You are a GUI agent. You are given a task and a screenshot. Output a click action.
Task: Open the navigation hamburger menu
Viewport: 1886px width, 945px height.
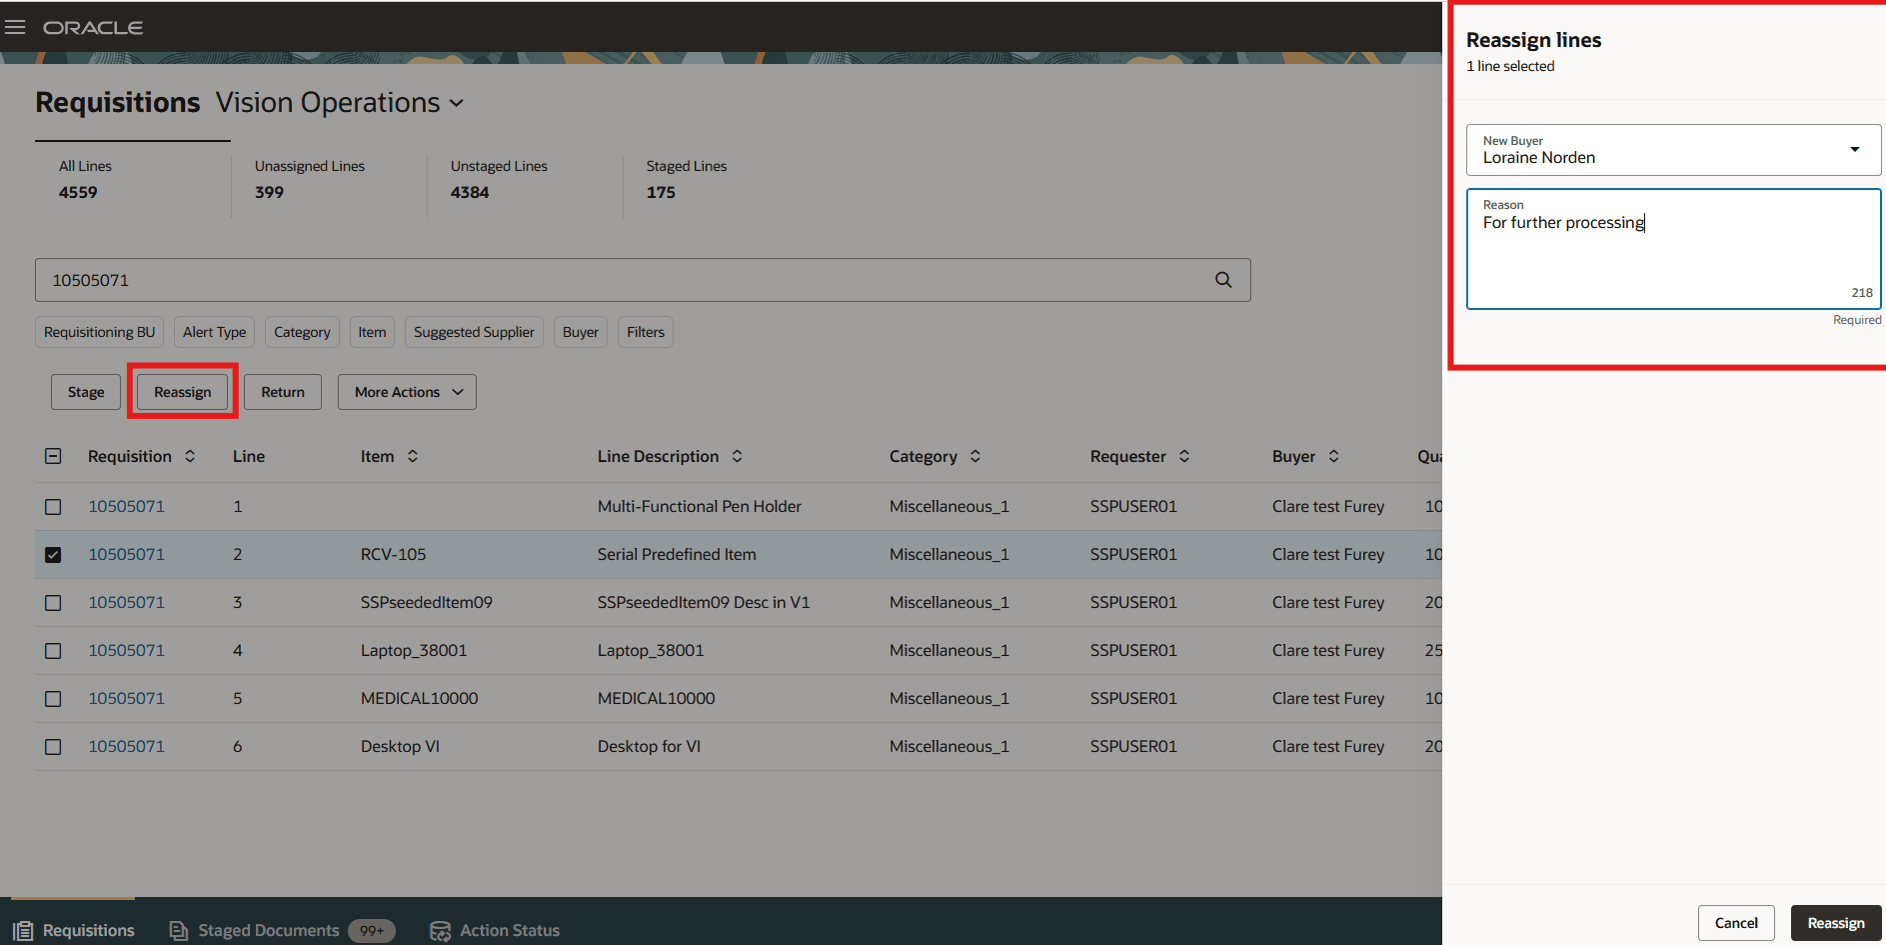click(15, 27)
